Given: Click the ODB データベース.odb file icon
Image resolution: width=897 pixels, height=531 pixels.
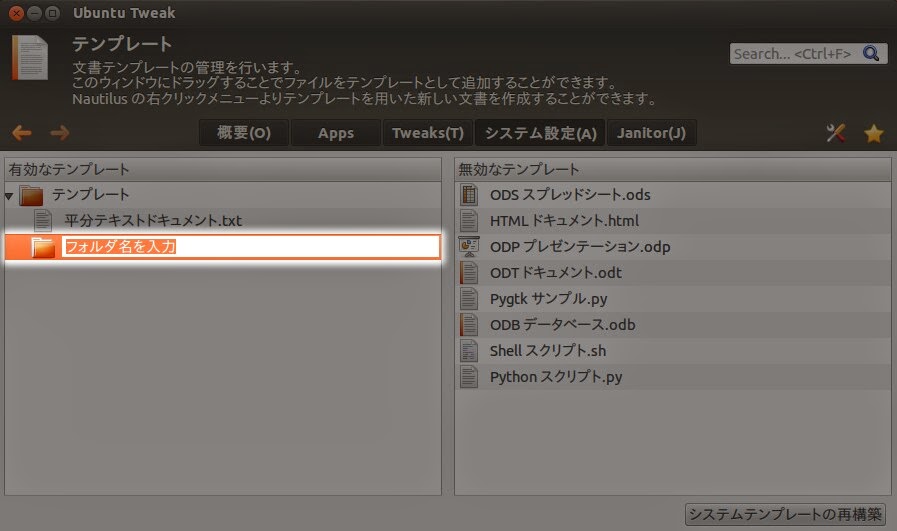Looking at the screenshot, I should pyautogui.click(x=469, y=324).
